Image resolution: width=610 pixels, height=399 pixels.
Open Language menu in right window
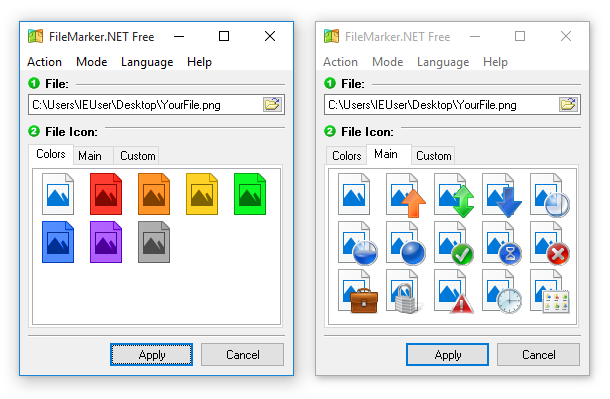pyautogui.click(x=443, y=62)
